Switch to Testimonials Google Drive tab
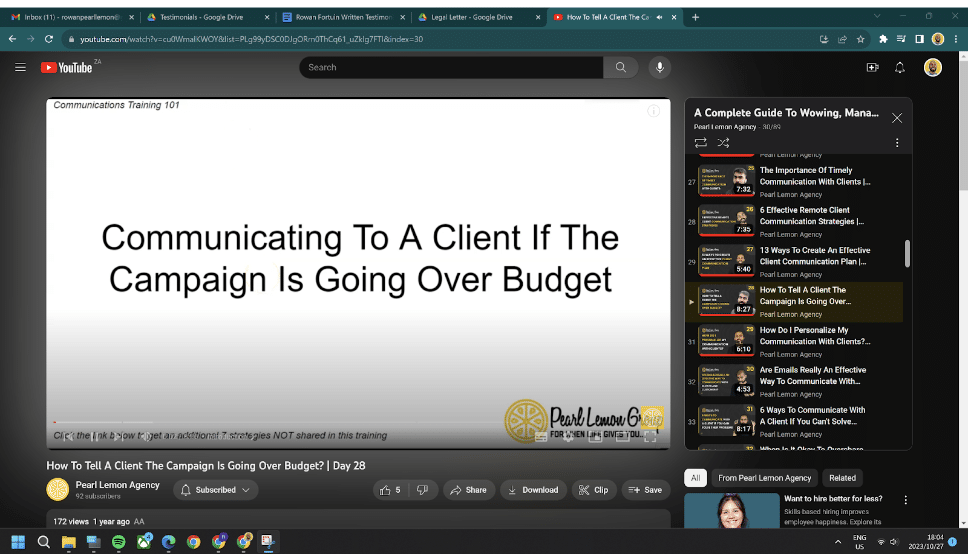This screenshot has height=554, width=974. click(x=206, y=17)
